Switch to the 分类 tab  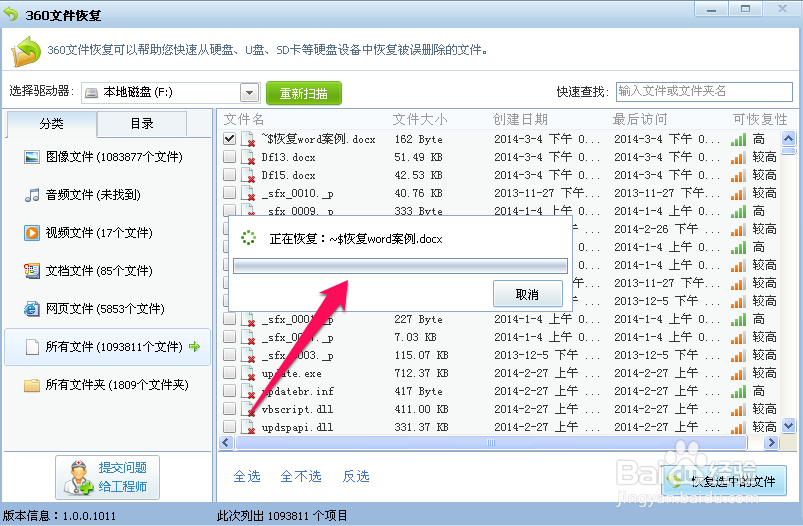51,123
